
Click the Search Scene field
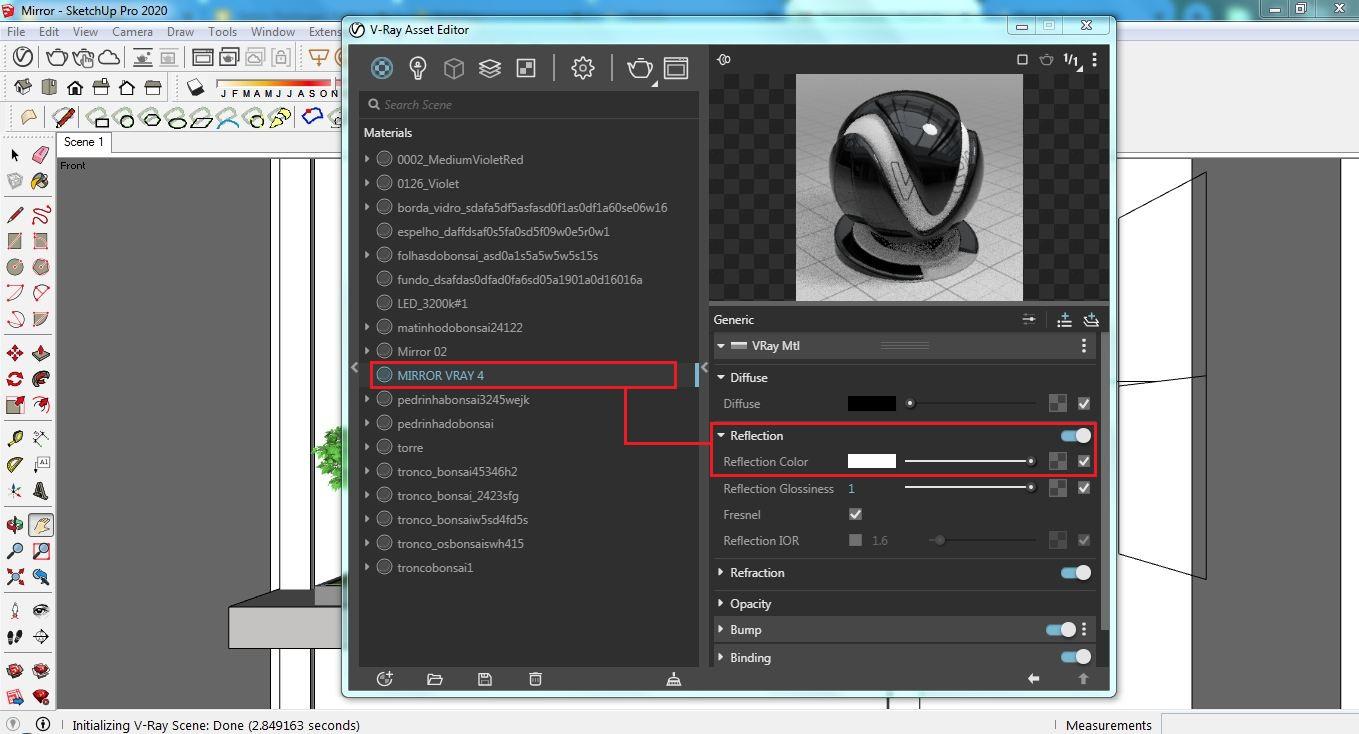[529, 104]
